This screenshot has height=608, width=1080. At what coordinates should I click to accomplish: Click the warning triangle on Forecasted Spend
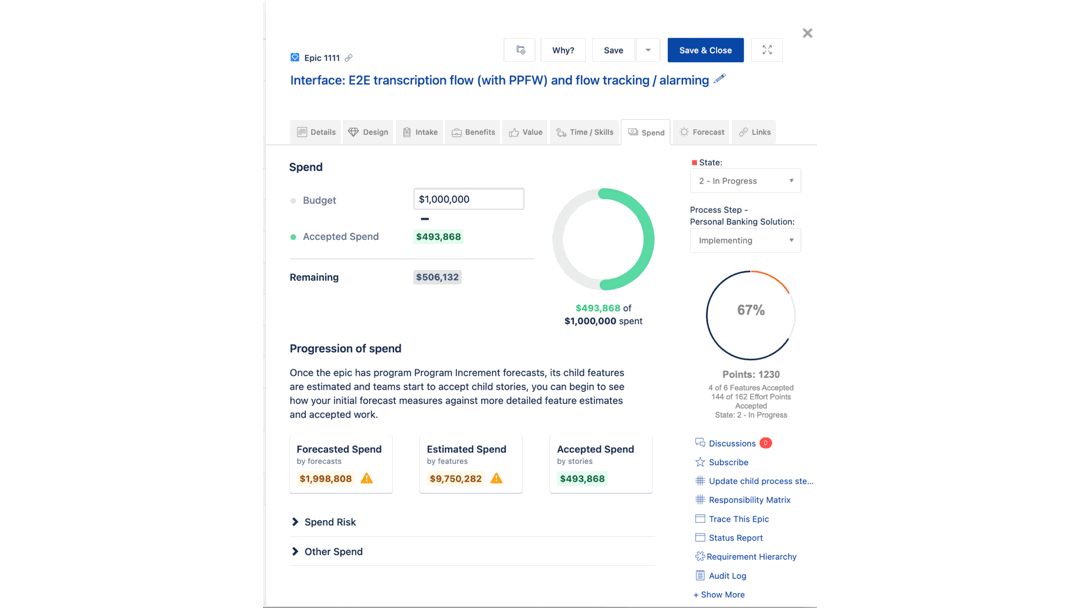tap(368, 479)
